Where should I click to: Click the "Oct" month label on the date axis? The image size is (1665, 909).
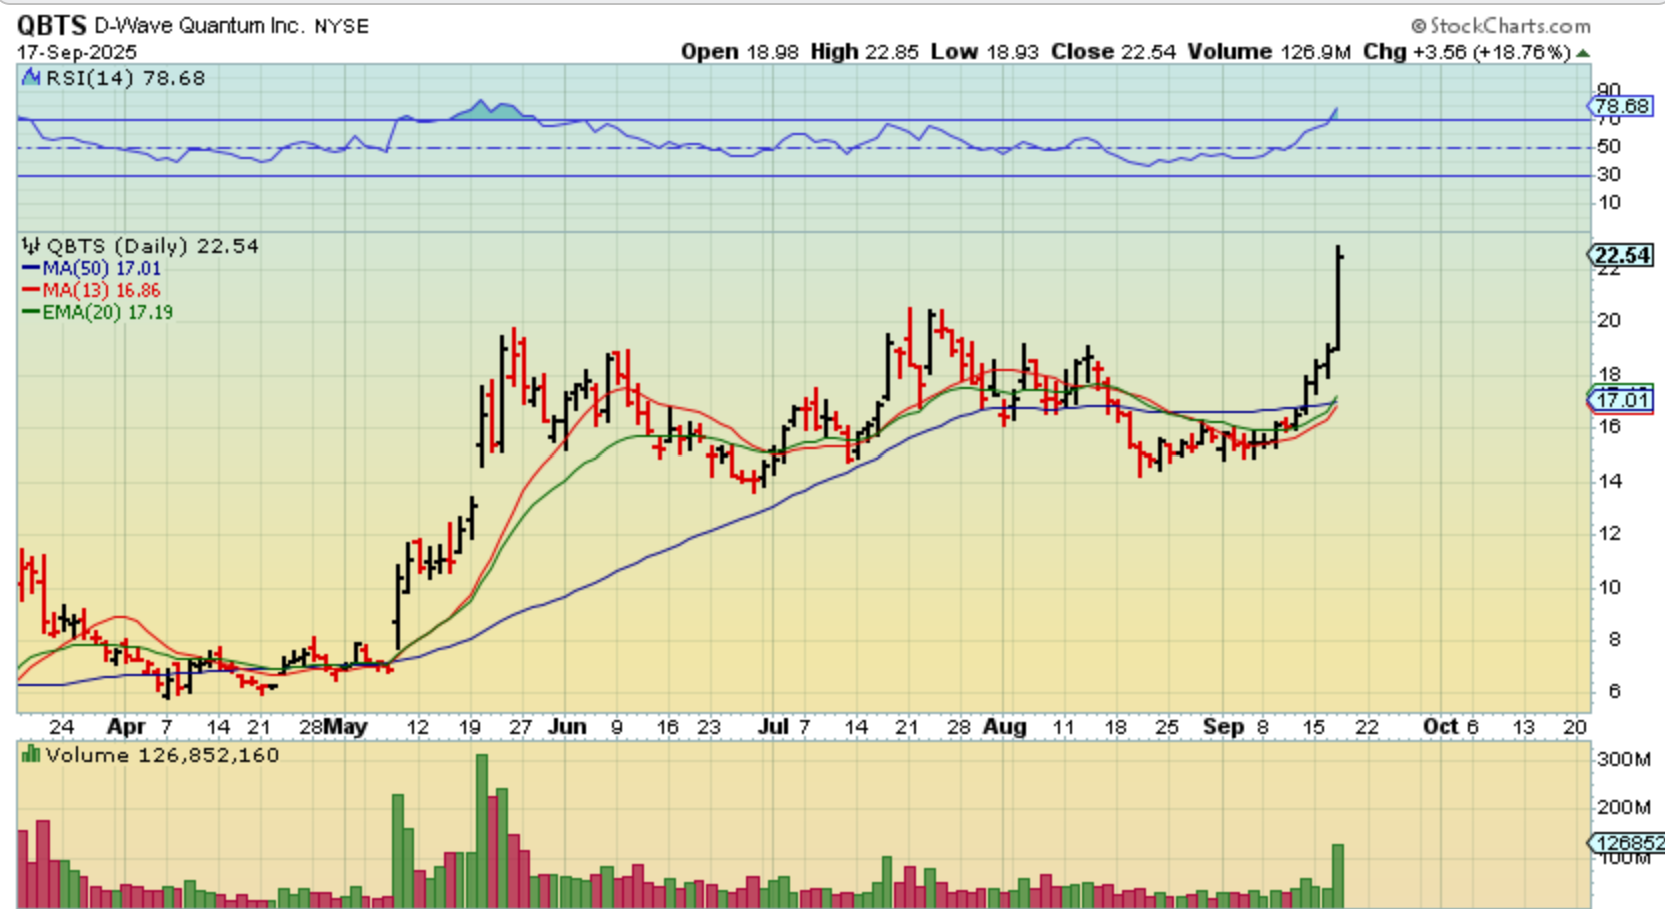[1440, 727]
